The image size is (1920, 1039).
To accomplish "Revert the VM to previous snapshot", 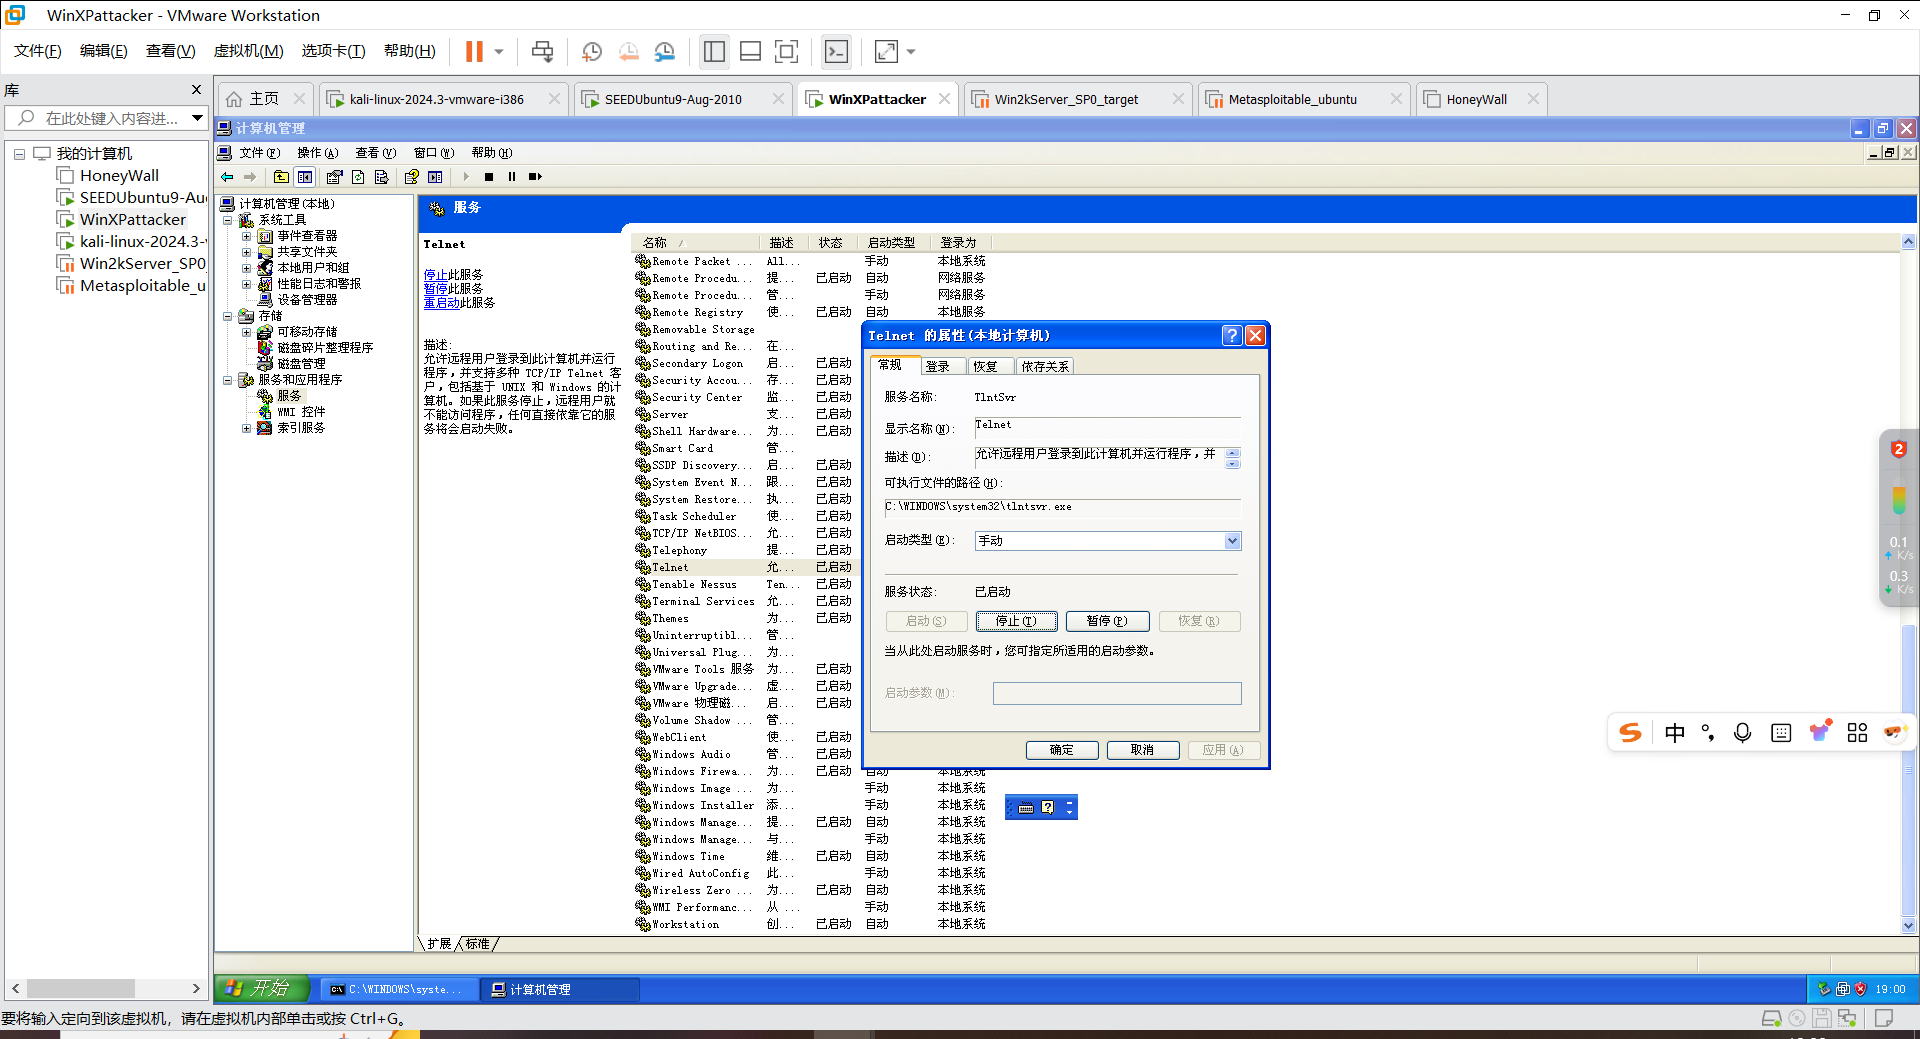I will point(628,51).
